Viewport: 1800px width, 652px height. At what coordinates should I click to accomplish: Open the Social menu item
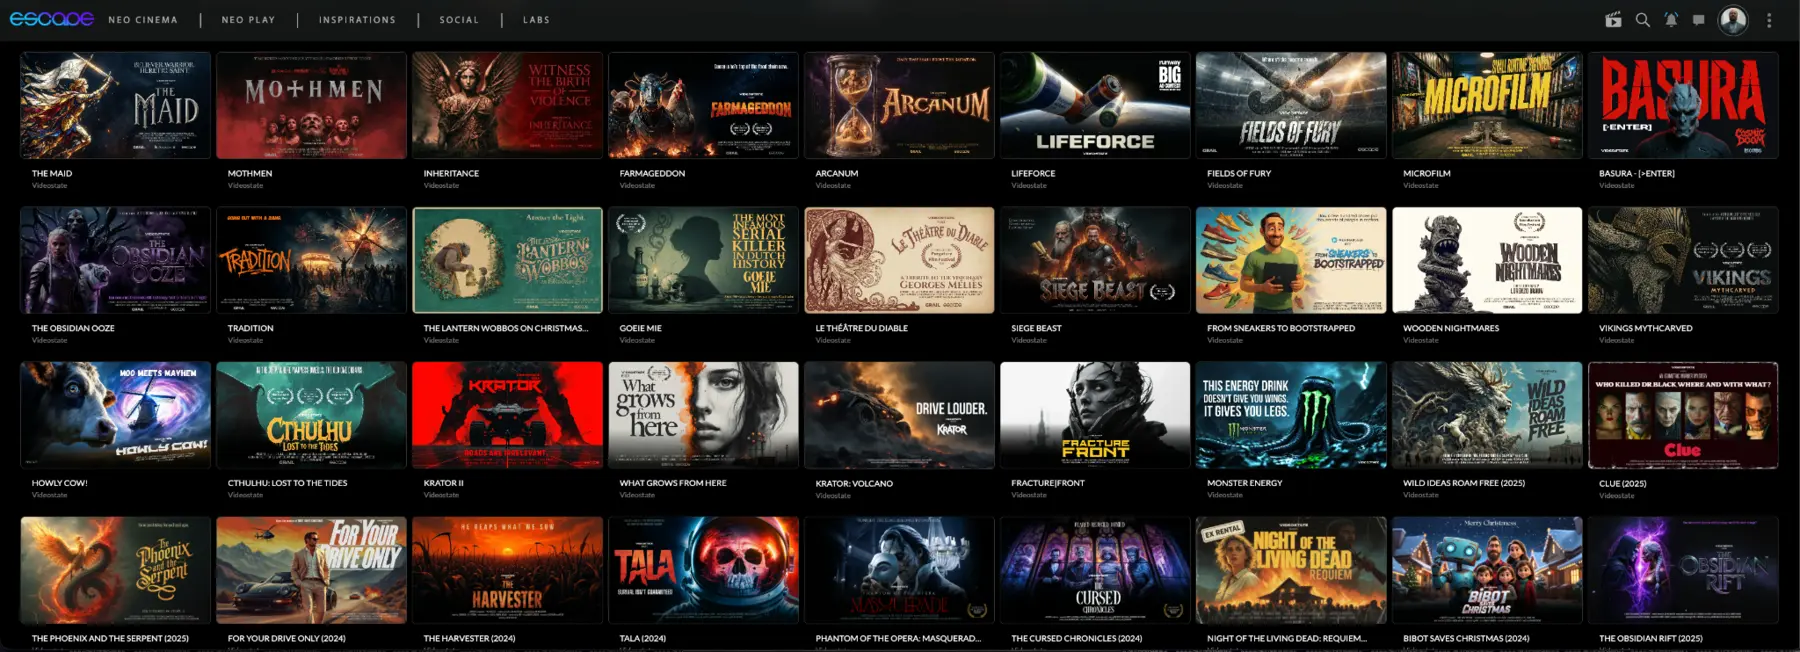pyautogui.click(x=459, y=20)
